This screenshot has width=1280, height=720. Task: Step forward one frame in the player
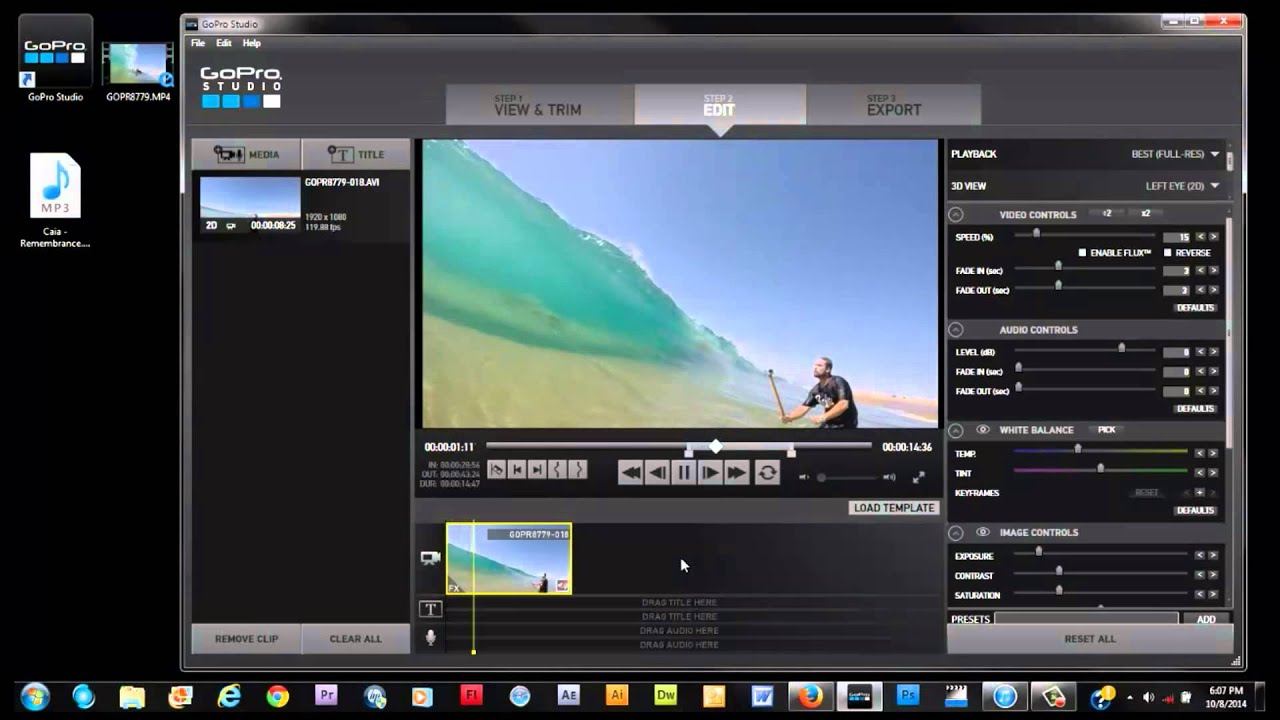click(710, 473)
